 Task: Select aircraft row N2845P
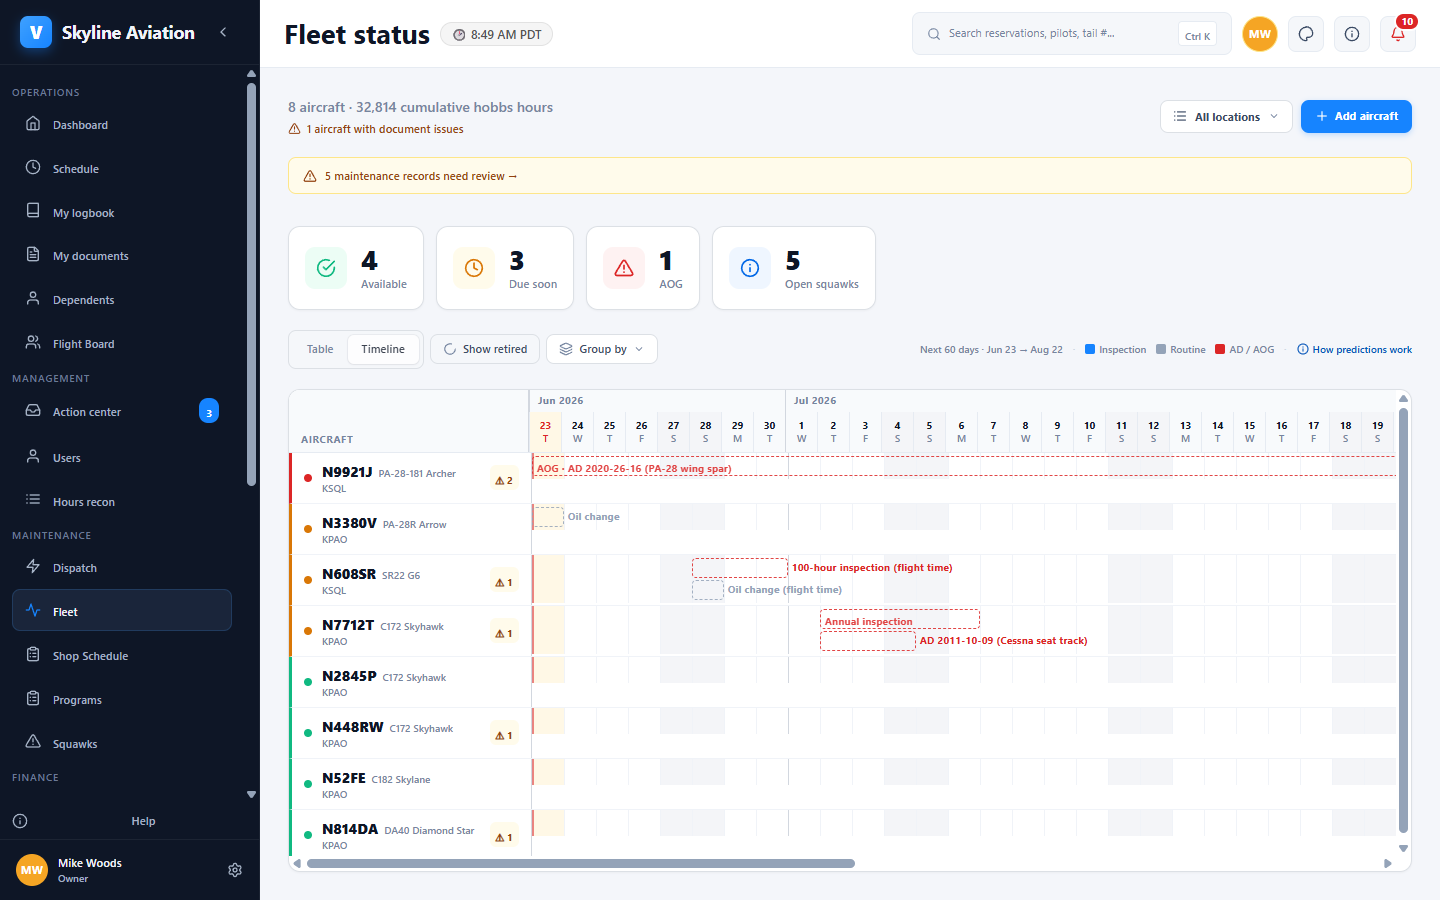410,683
